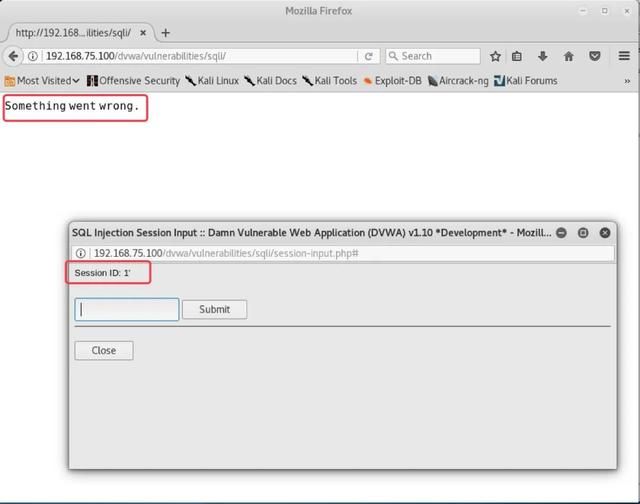Image resolution: width=640 pixels, height=504 pixels.
Task: Click the Firefox Search box
Action: pos(435,56)
